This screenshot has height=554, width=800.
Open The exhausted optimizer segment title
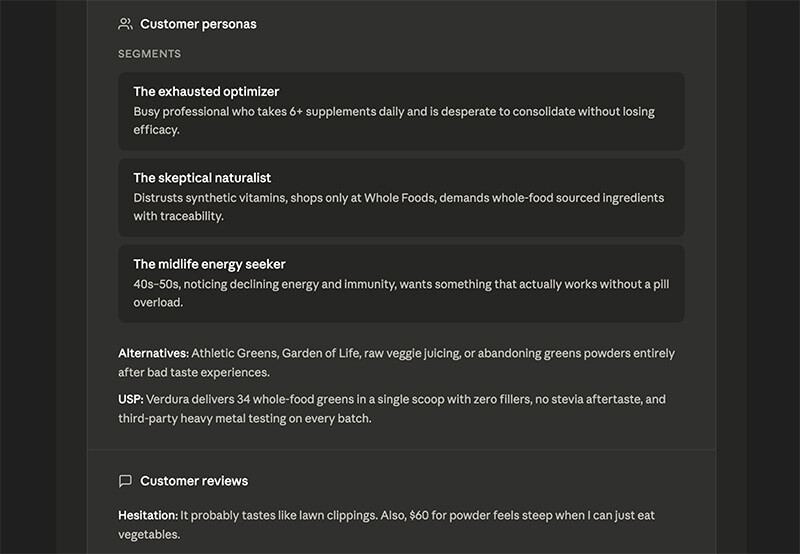(206, 92)
